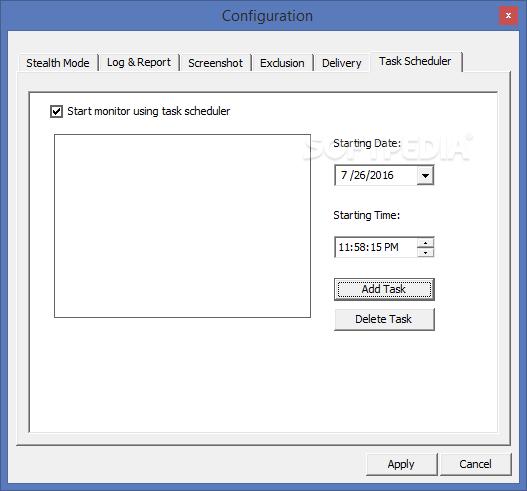Image resolution: width=527 pixels, height=491 pixels.
Task: Switch to the Stealth Mode tab
Action: coord(58,63)
